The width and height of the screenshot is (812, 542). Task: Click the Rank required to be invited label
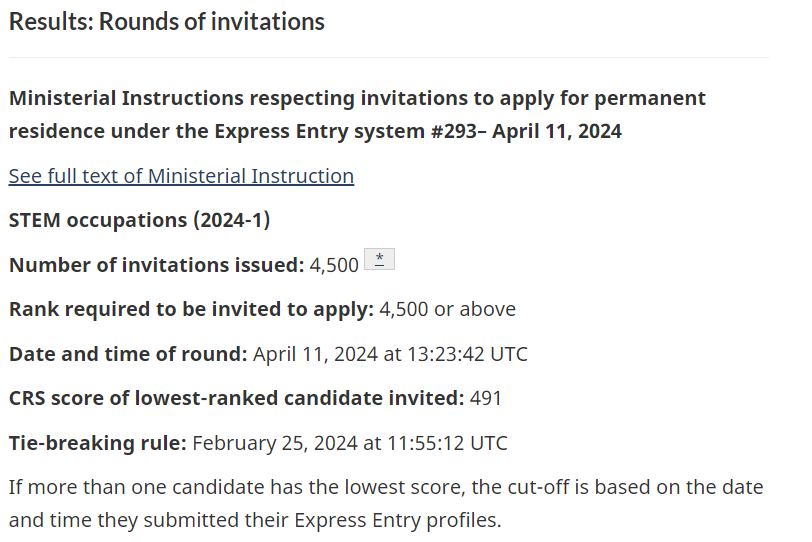point(192,309)
